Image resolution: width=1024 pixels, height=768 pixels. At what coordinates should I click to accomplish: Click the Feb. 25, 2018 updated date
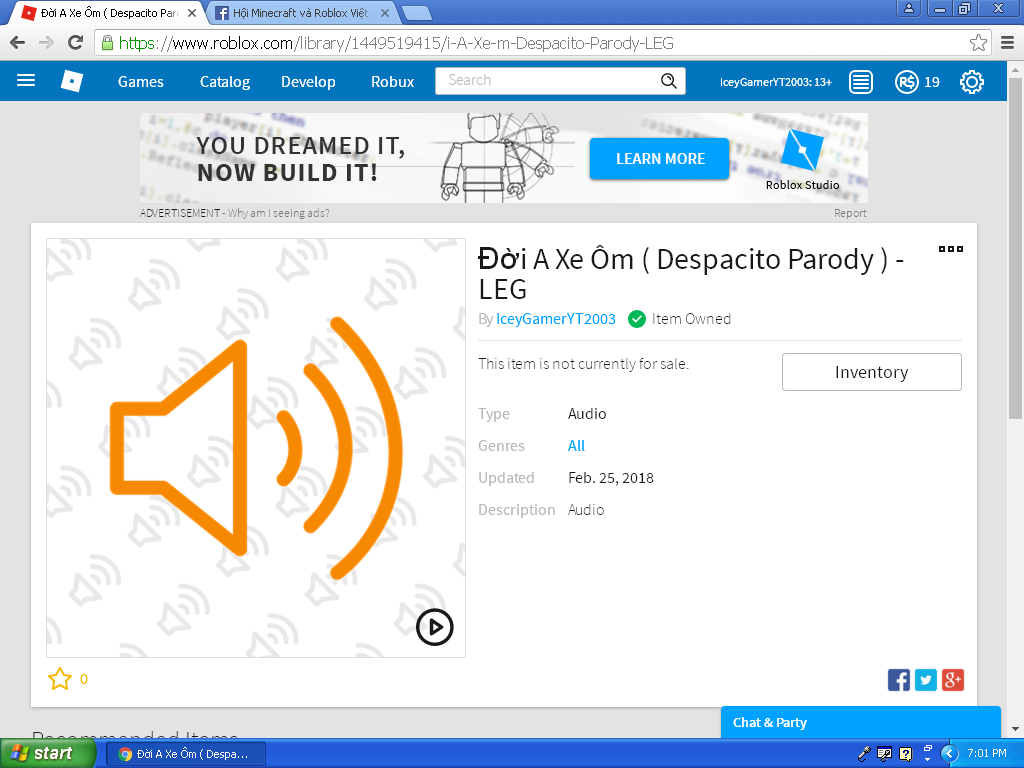click(x=611, y=478)
